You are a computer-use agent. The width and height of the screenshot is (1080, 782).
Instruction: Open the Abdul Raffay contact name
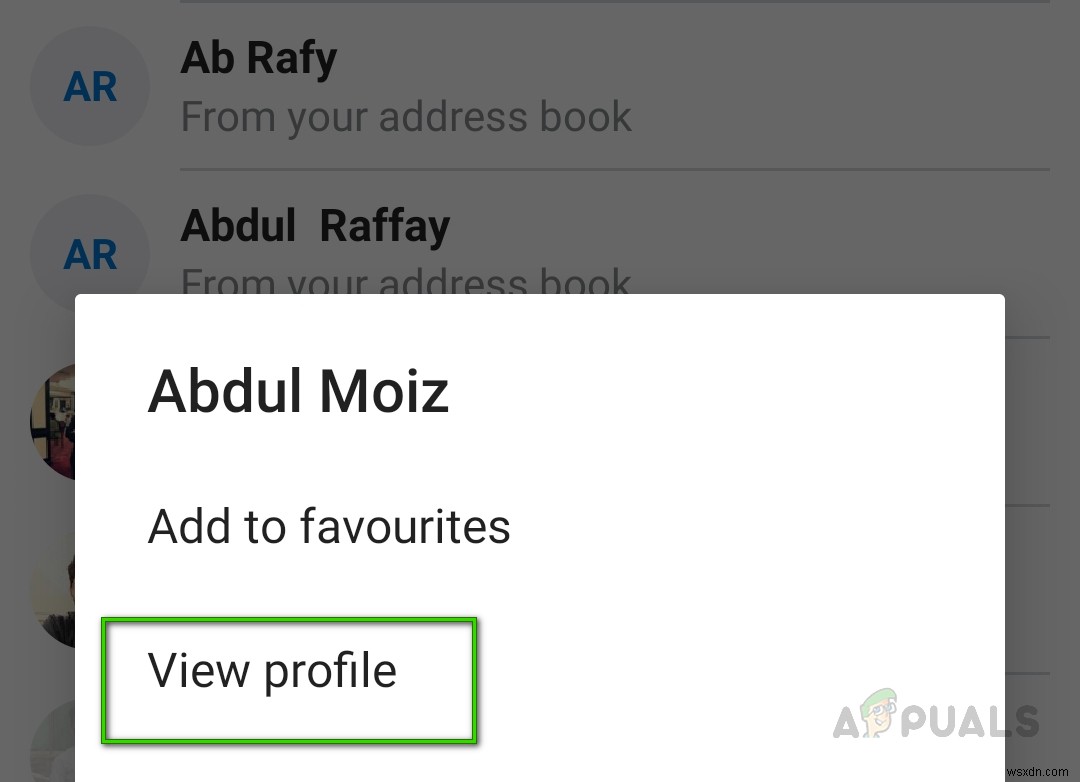(315, 226)
